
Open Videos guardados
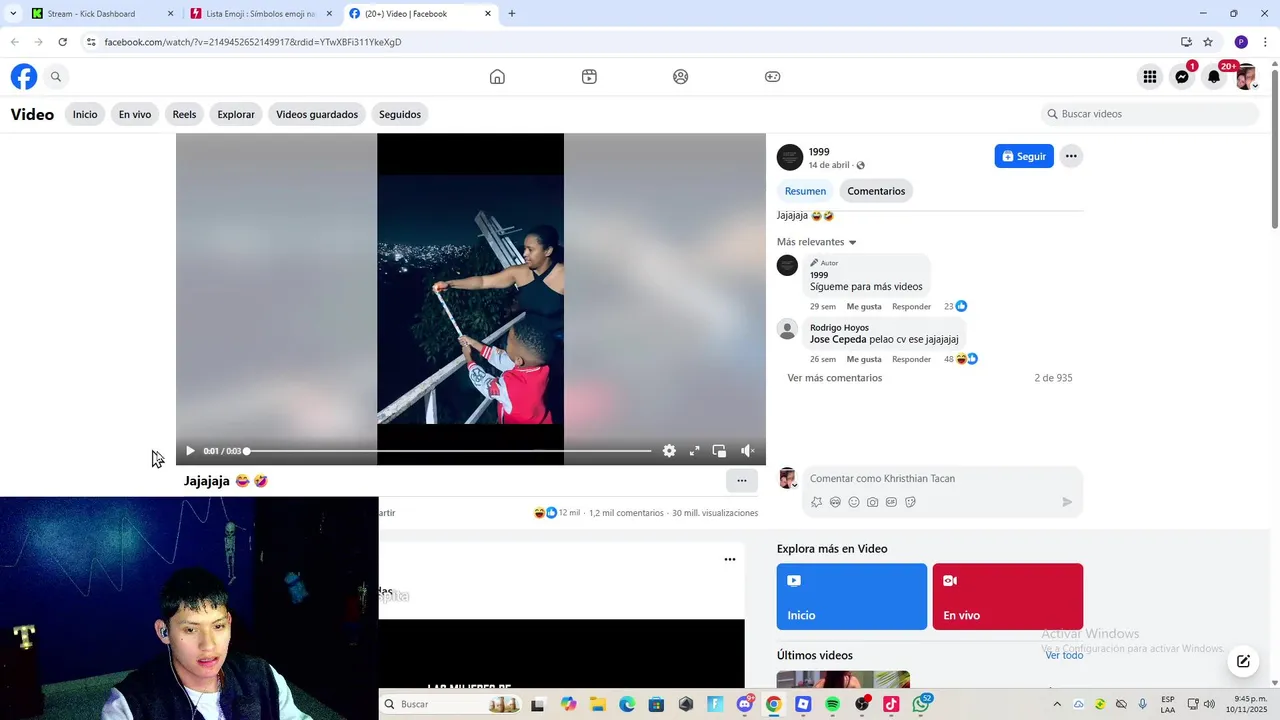tap(317, 114)
